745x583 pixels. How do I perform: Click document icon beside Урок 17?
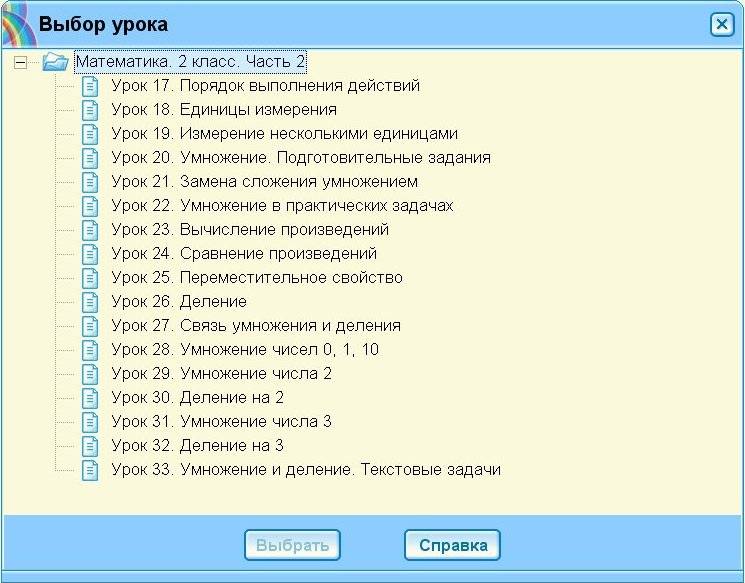tap(90, 86)
